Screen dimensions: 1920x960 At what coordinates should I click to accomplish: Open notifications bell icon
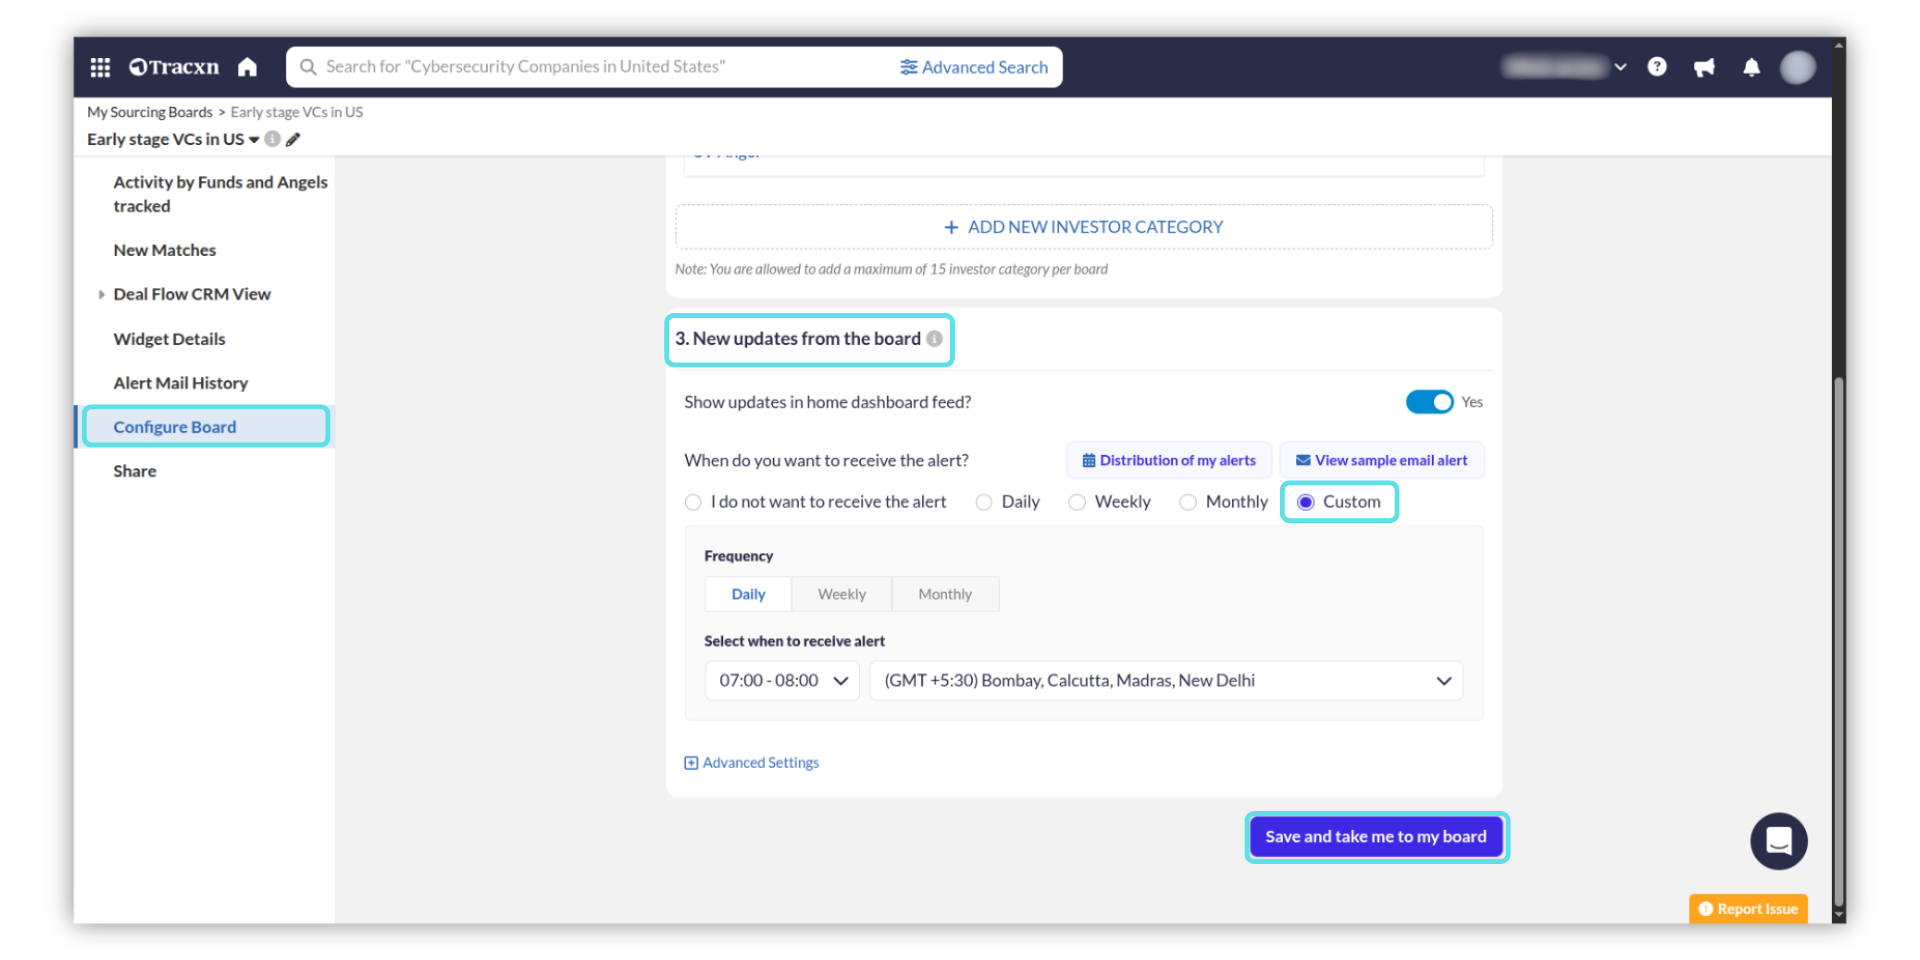pyautogui.click(x=1751, y=67)
